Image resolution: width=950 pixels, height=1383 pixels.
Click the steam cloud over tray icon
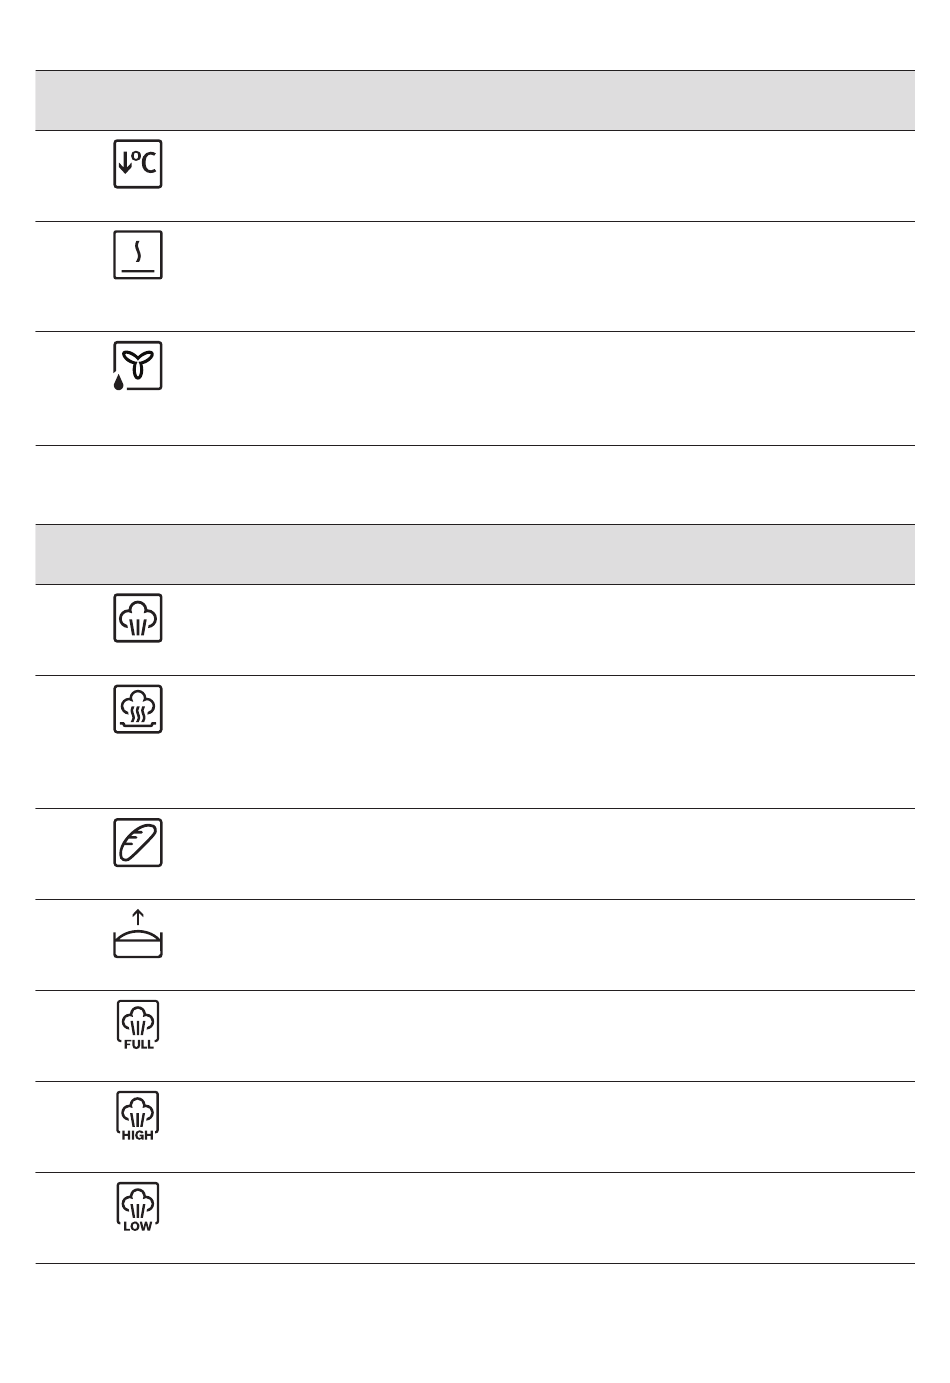point(138,709)
